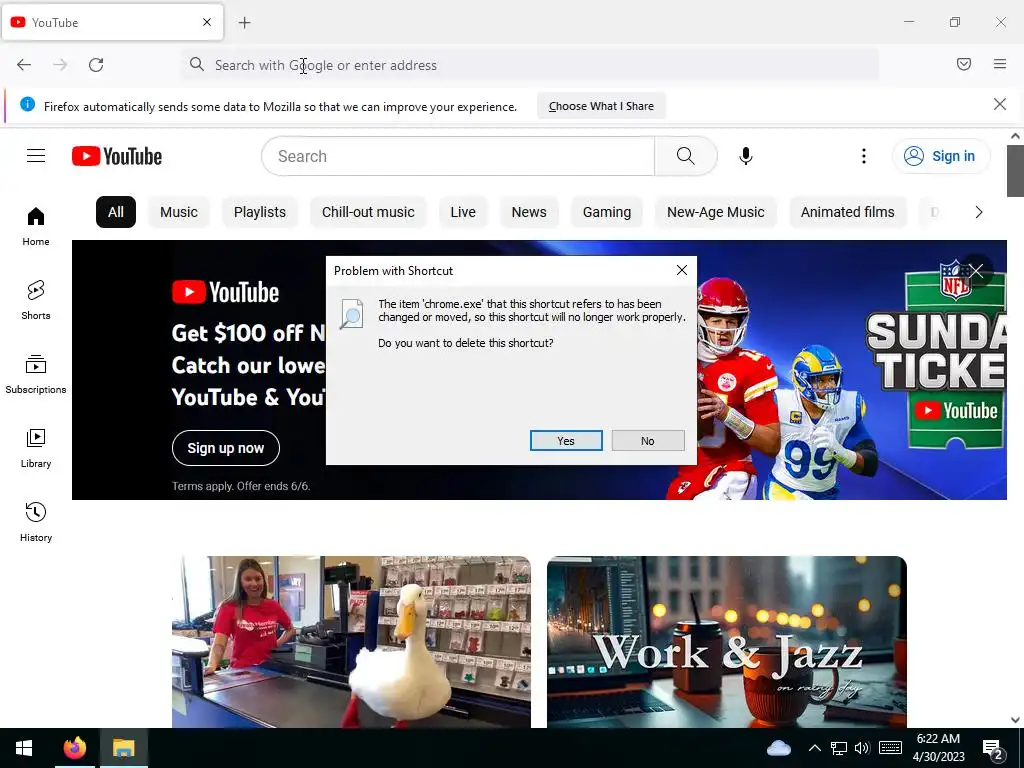Click the Sign up now banner button
The width and height of the screenshot is (1024, 768).
(x=226, y=448)
